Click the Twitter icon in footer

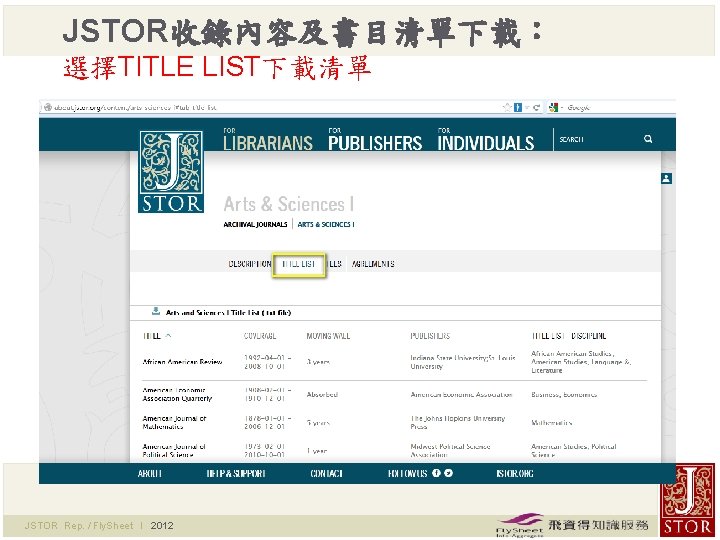(x=449, y=473)
